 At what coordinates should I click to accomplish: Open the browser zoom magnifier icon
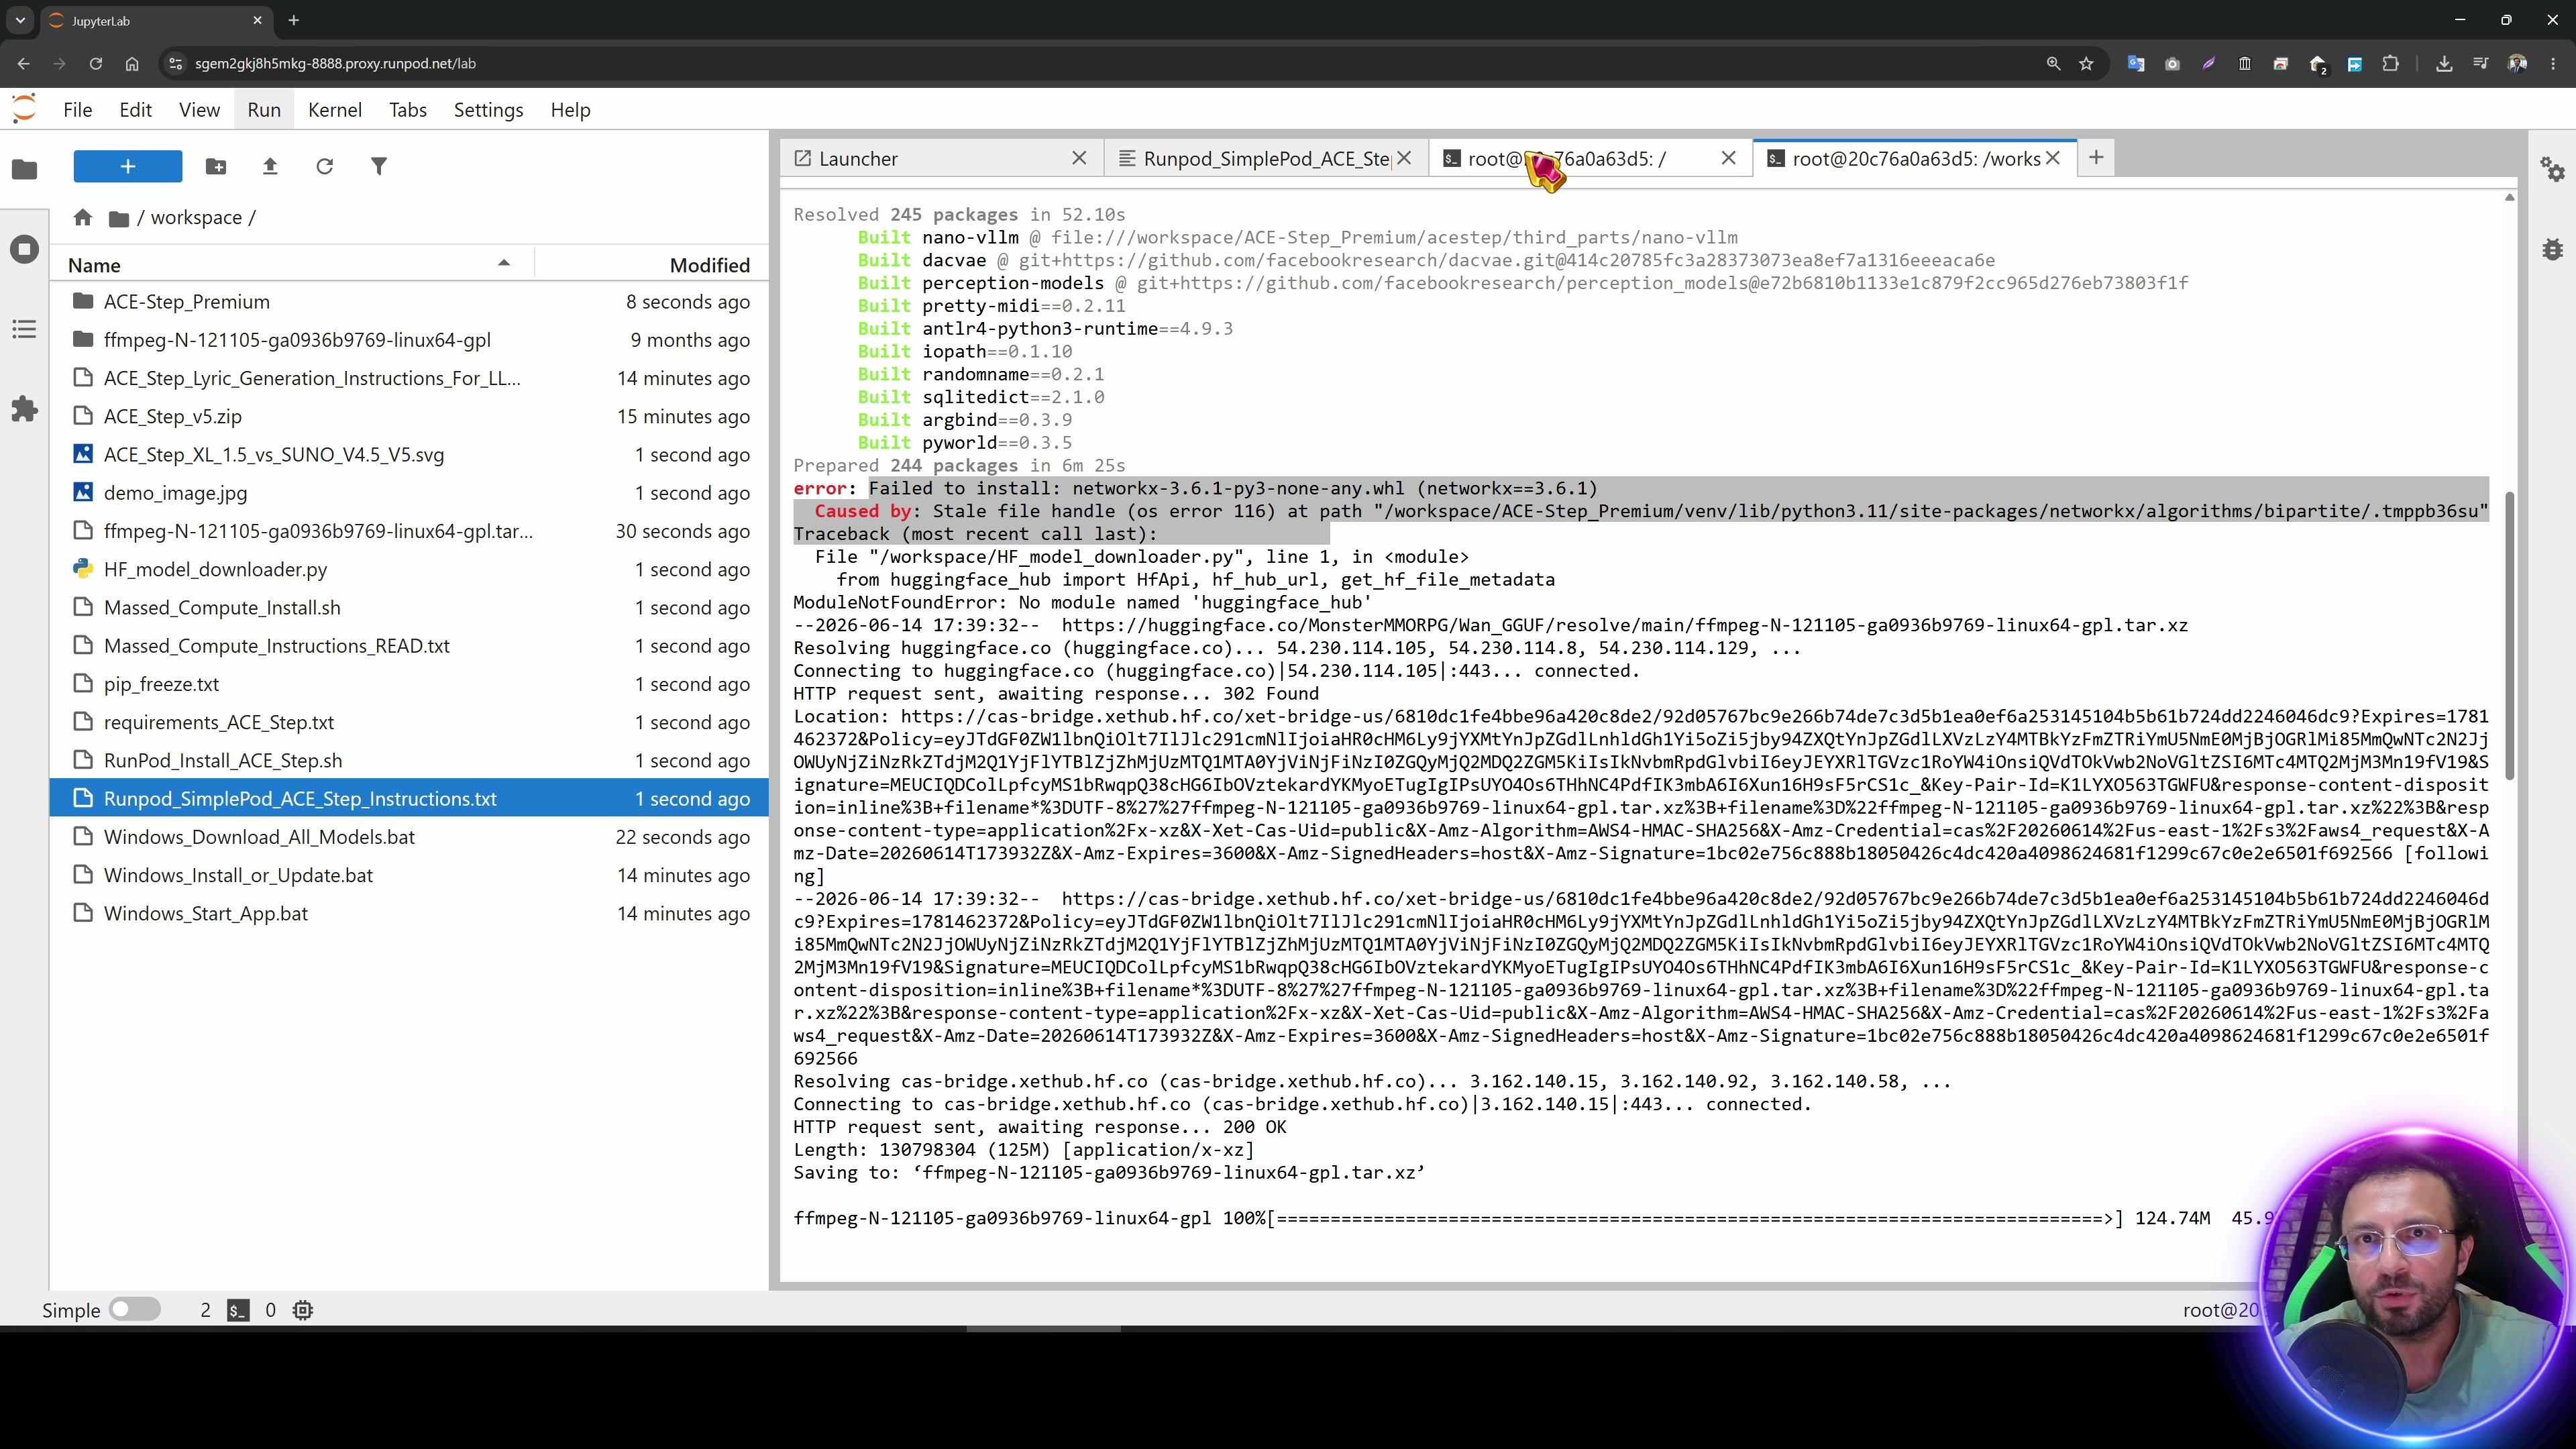point(2053,63)
